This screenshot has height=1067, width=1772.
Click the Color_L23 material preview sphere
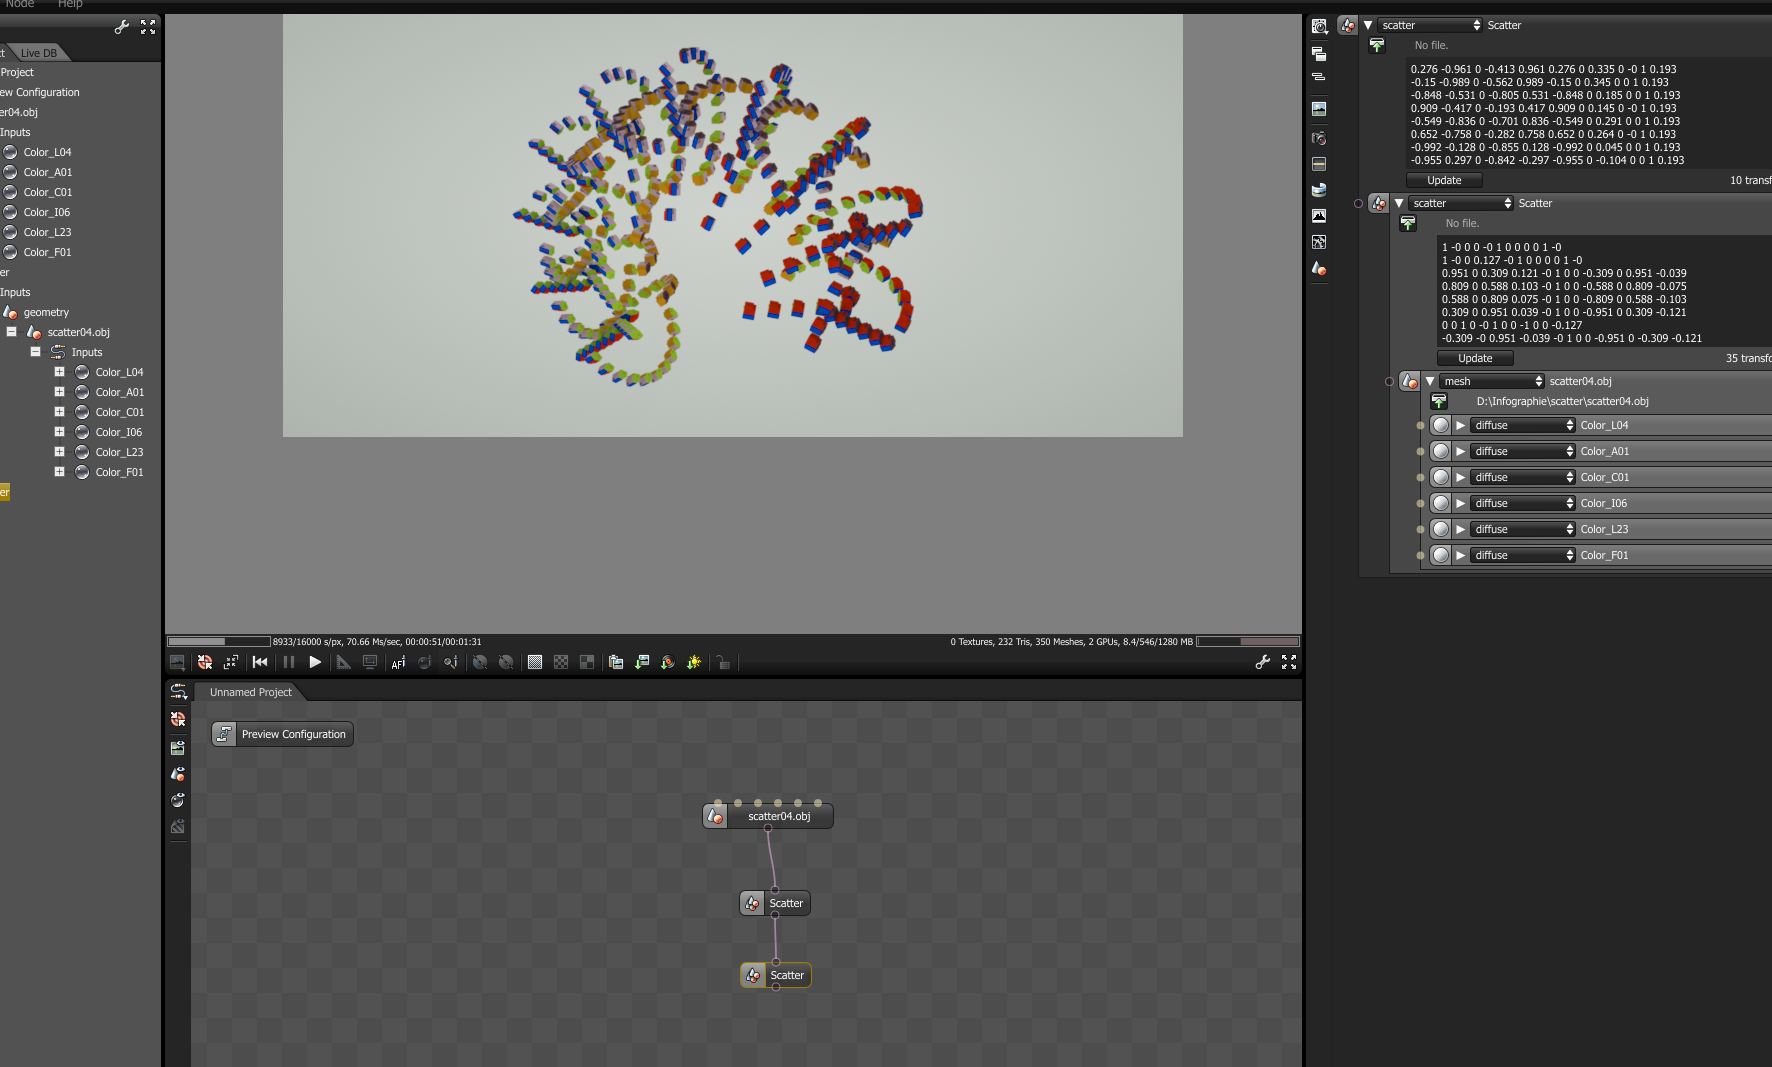(x=1441, y=529)
